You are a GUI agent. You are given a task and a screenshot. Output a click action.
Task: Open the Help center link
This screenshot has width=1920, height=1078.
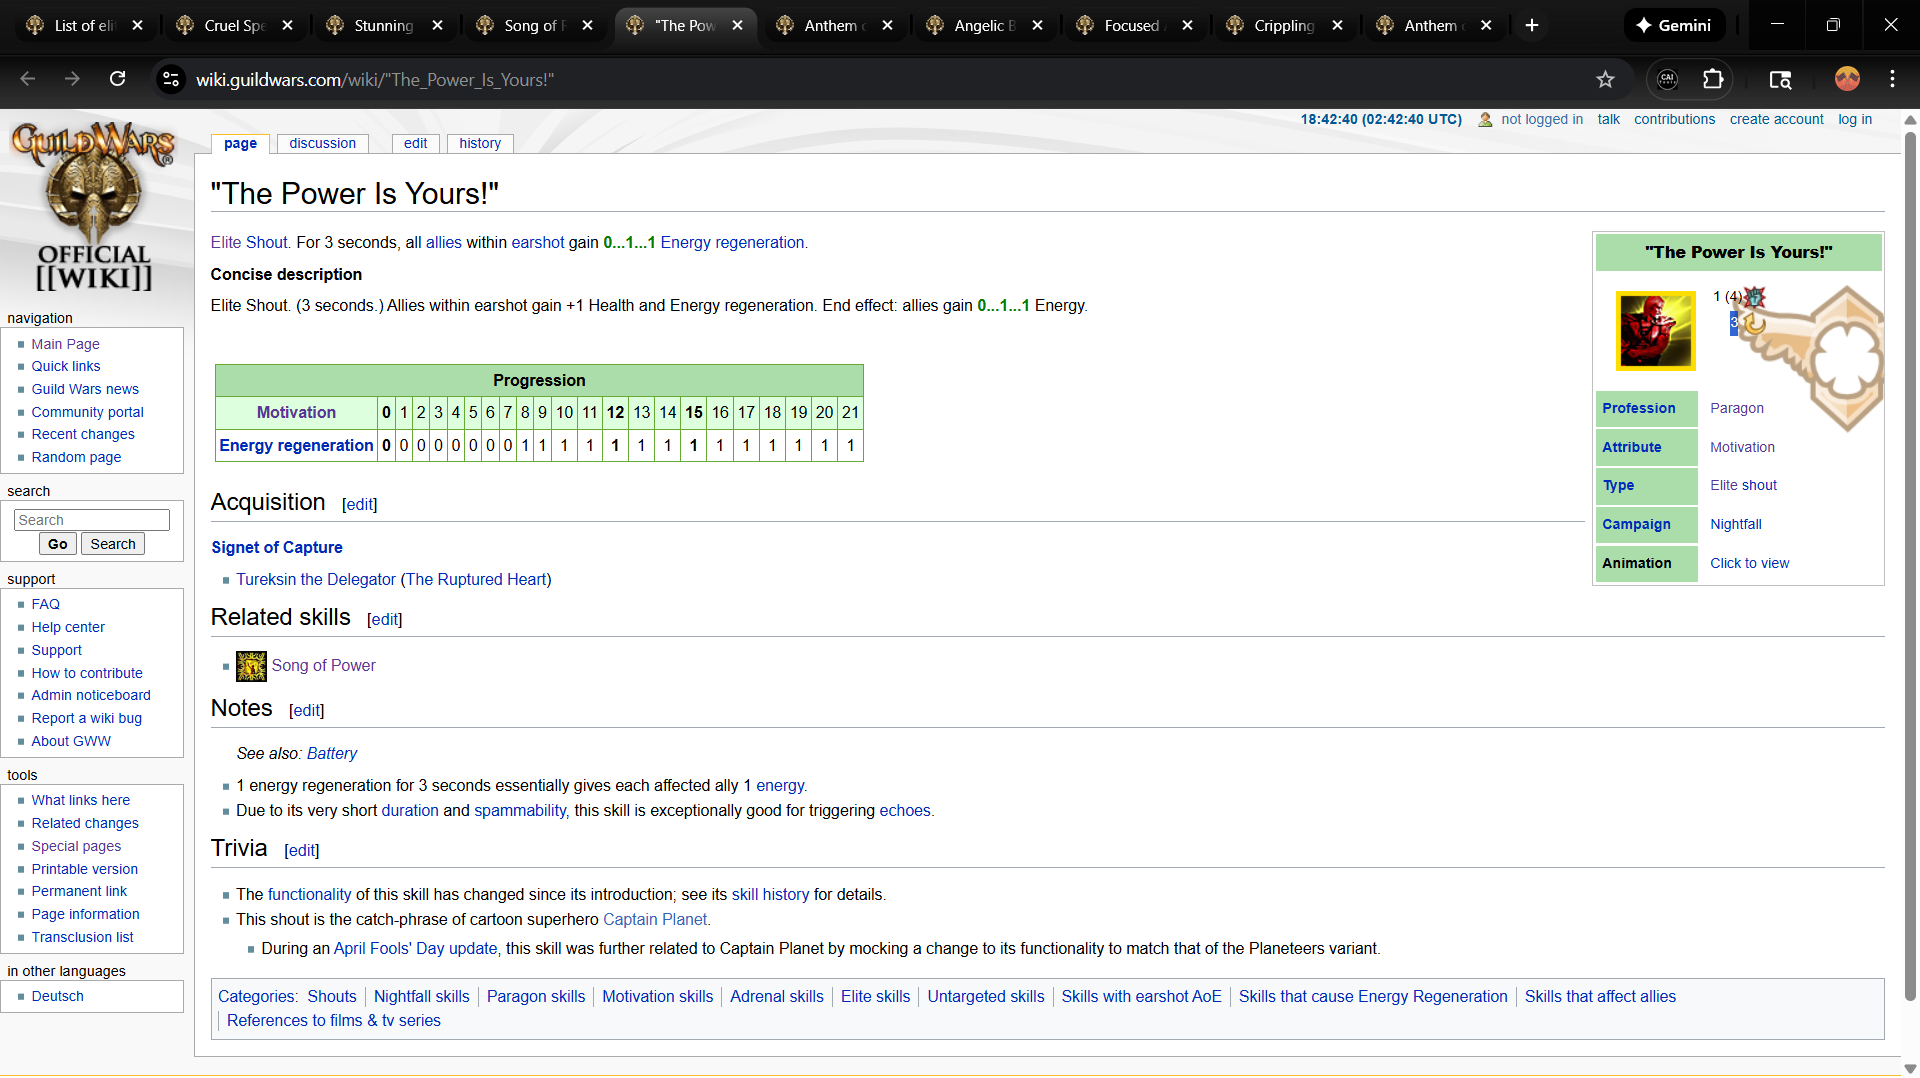point(68,627)
